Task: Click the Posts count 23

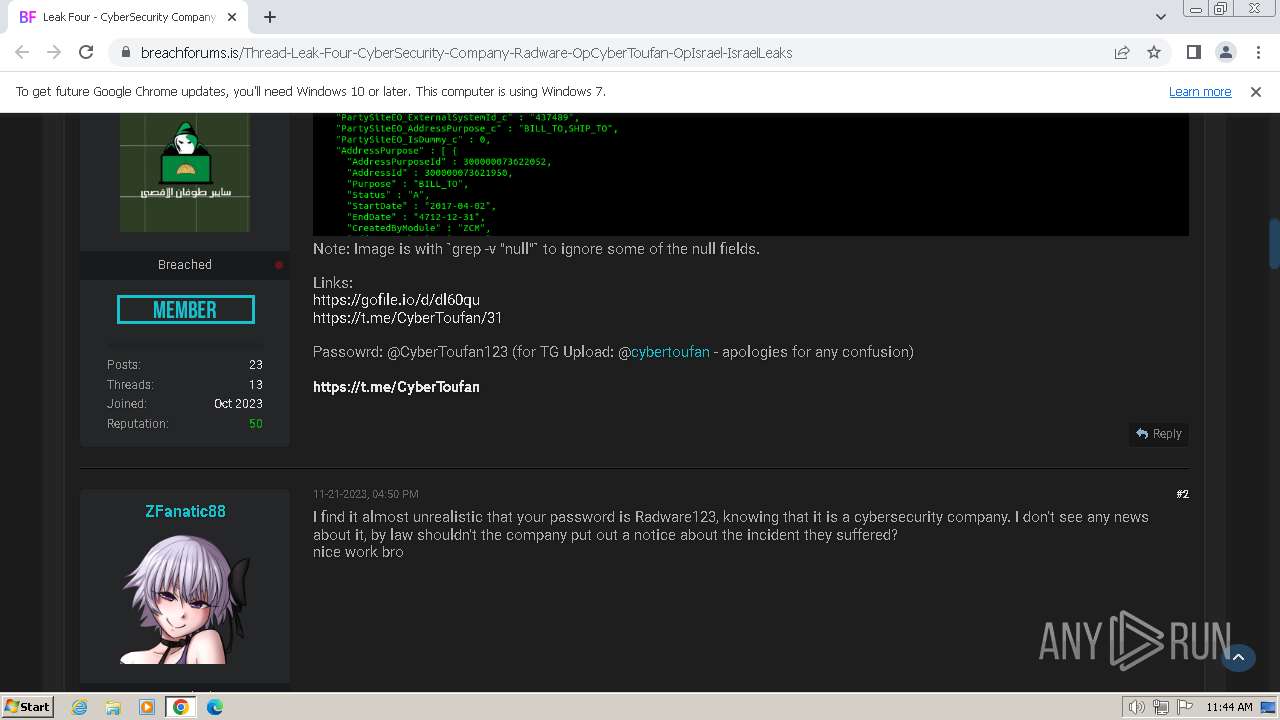Action: [x=256, y=365]
